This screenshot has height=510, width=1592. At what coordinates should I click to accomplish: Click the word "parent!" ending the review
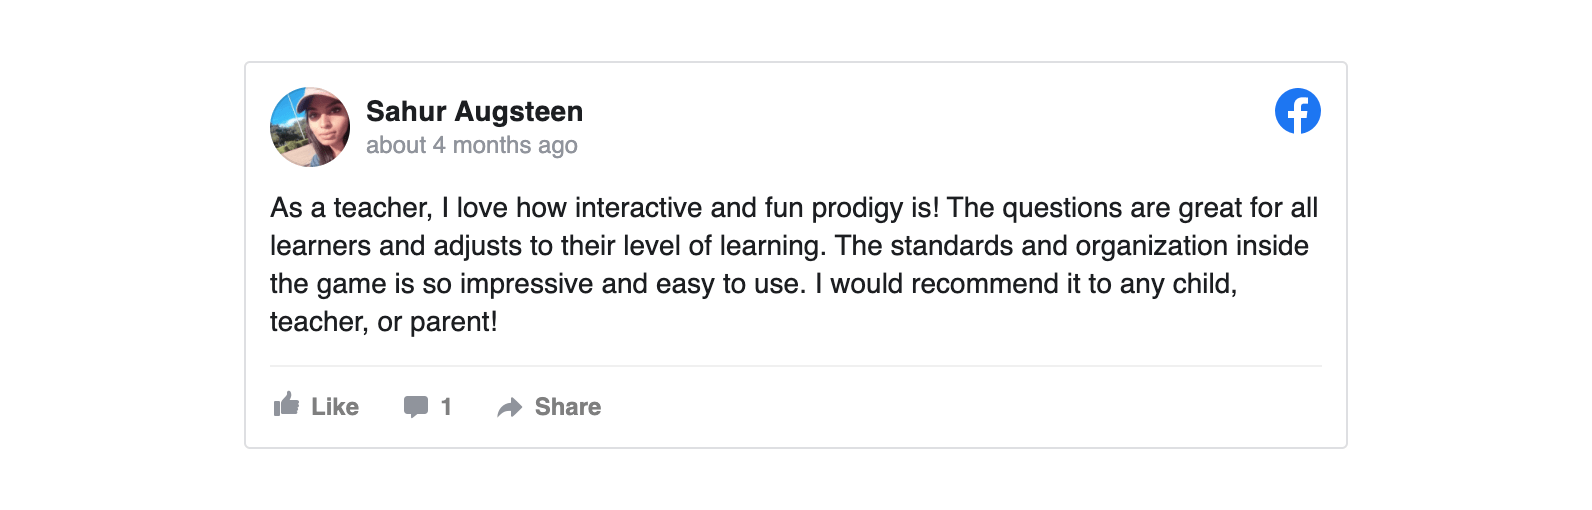tap(453, 322)
